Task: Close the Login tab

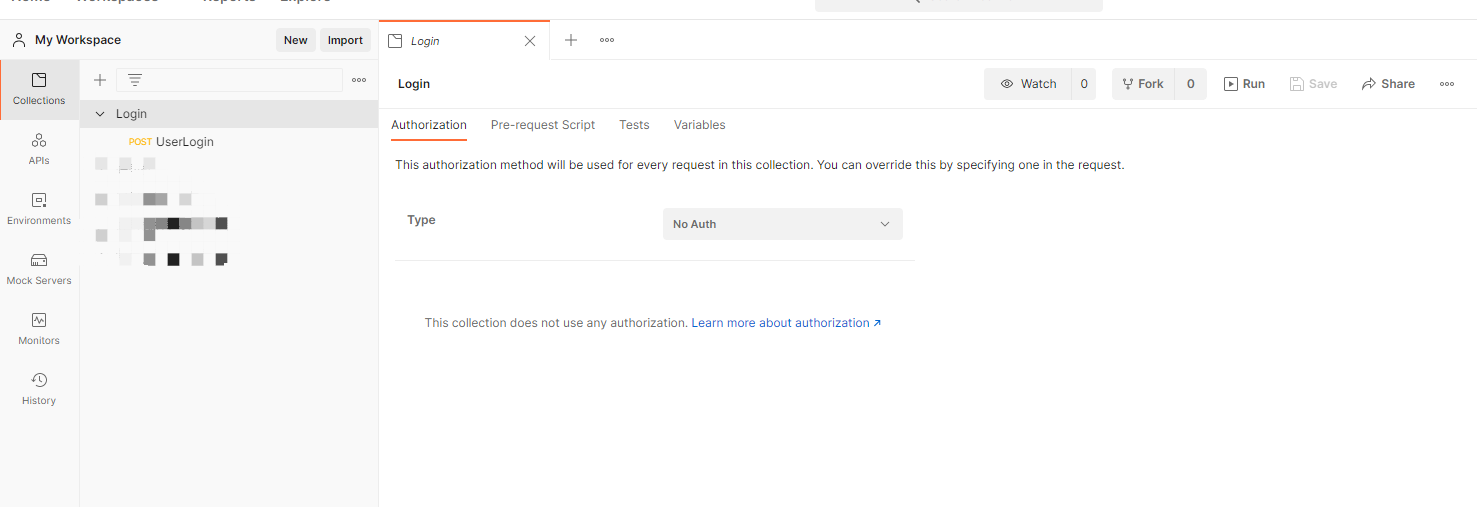Action: tap(530, 41)
